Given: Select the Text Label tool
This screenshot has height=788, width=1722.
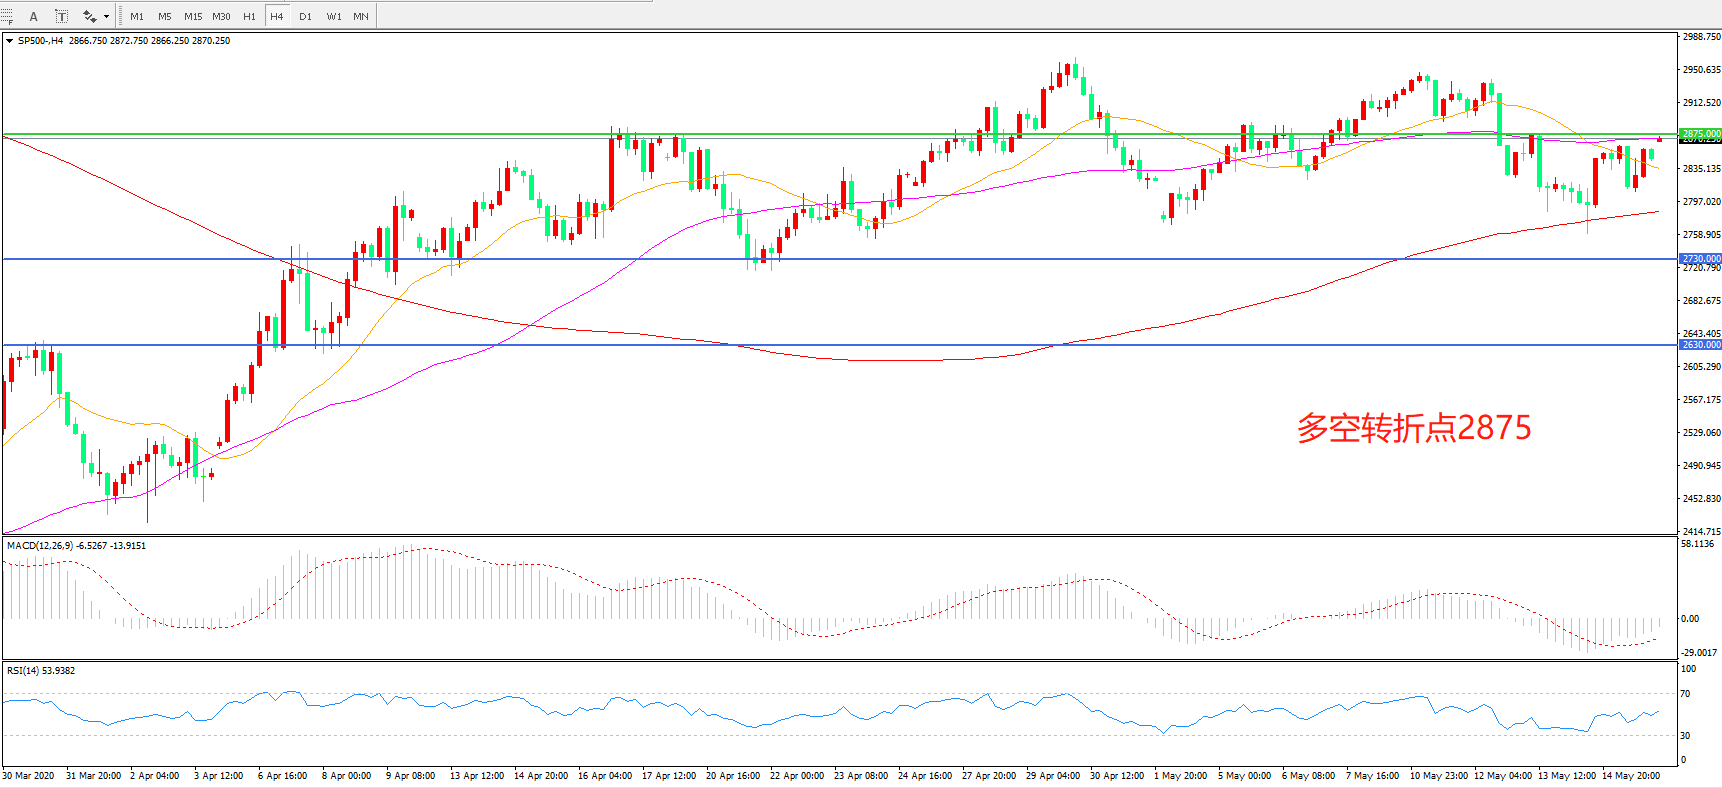Looking at the screenshot, I should (61, 16).
